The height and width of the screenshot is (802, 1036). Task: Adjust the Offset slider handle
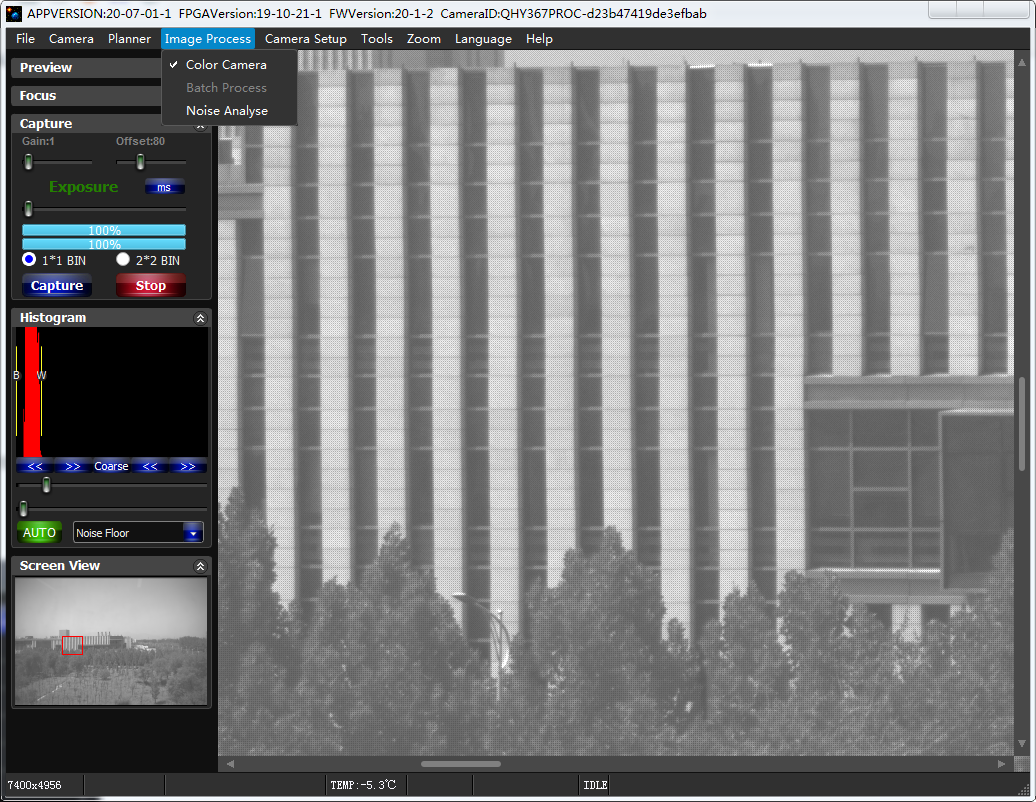tap(140, 162)
